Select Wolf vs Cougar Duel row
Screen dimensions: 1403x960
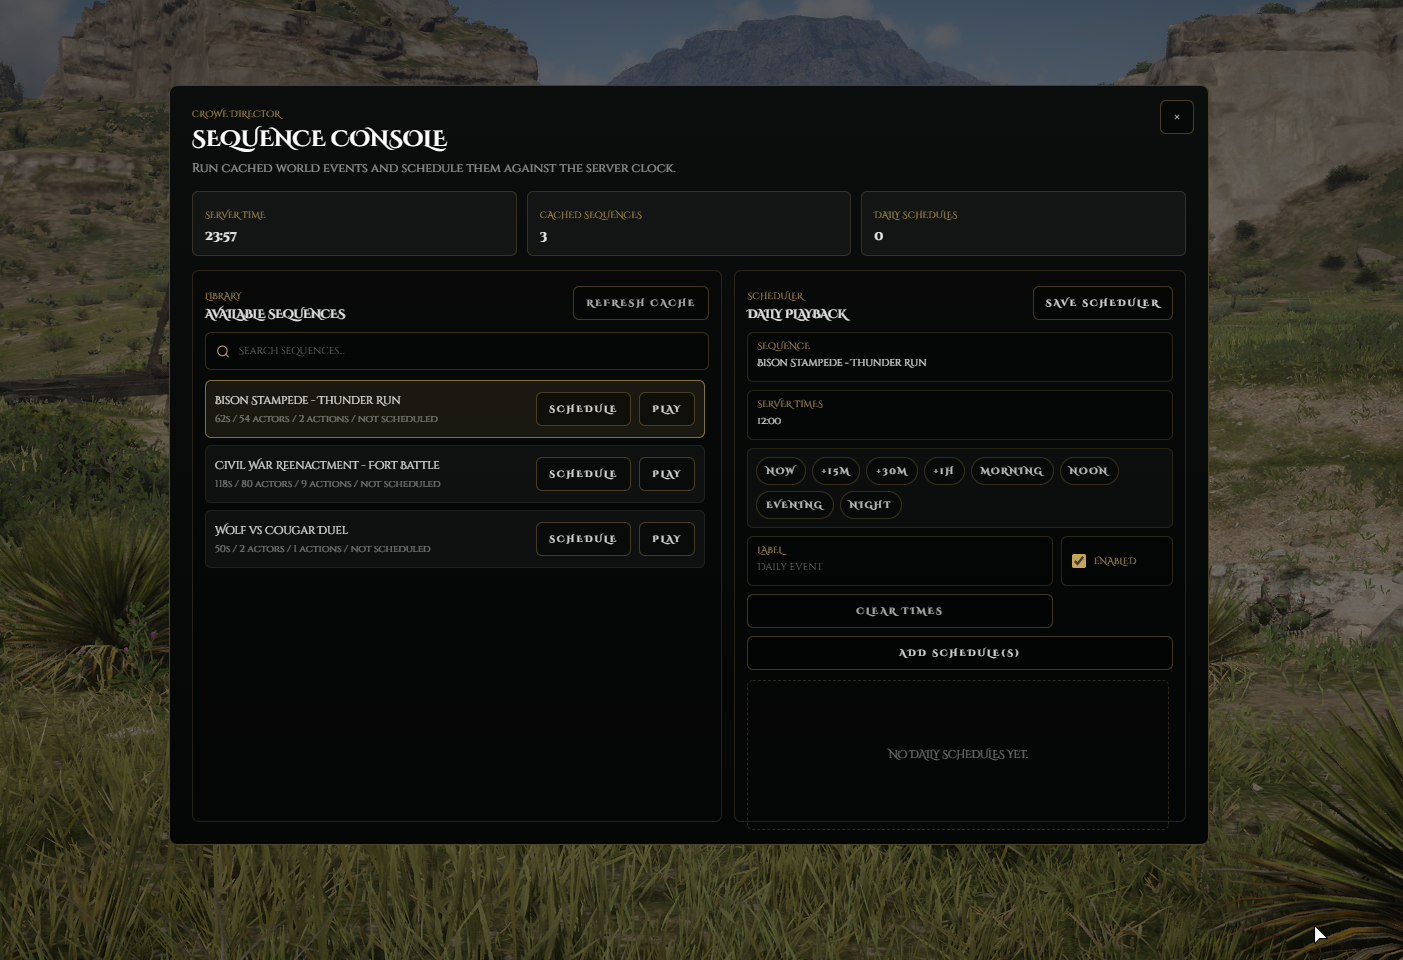pyautogui.click(x=455, y=539)
